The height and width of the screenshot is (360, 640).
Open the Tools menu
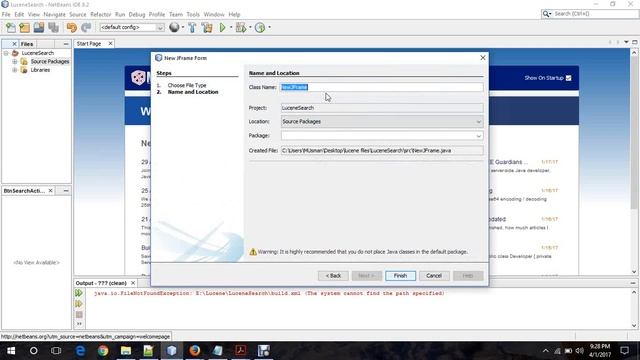click(193, 14)
